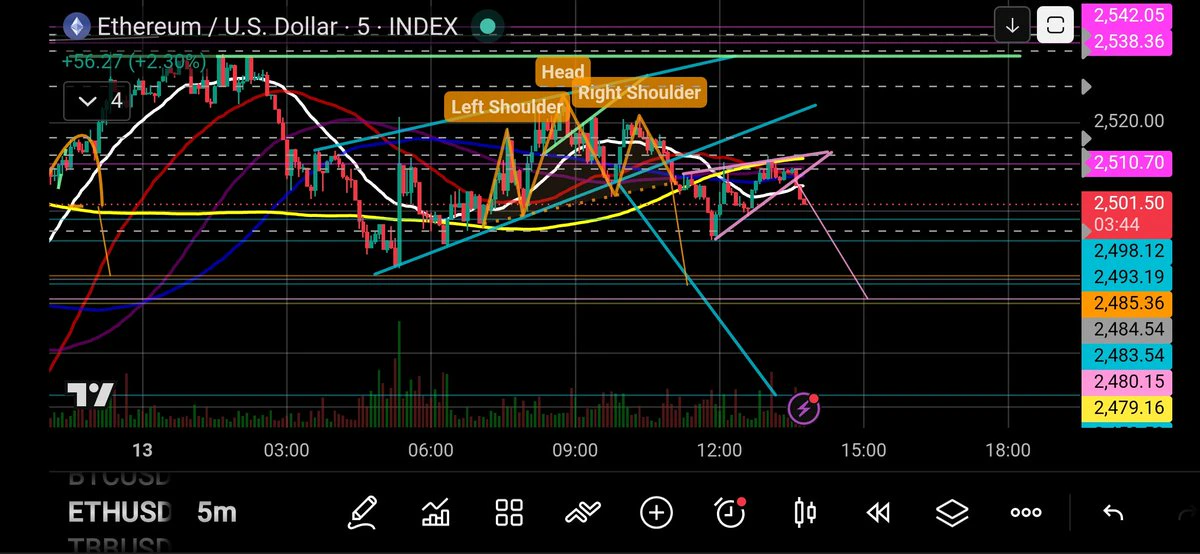Tap the Ethereum symbol icon in title

[75, 25]
